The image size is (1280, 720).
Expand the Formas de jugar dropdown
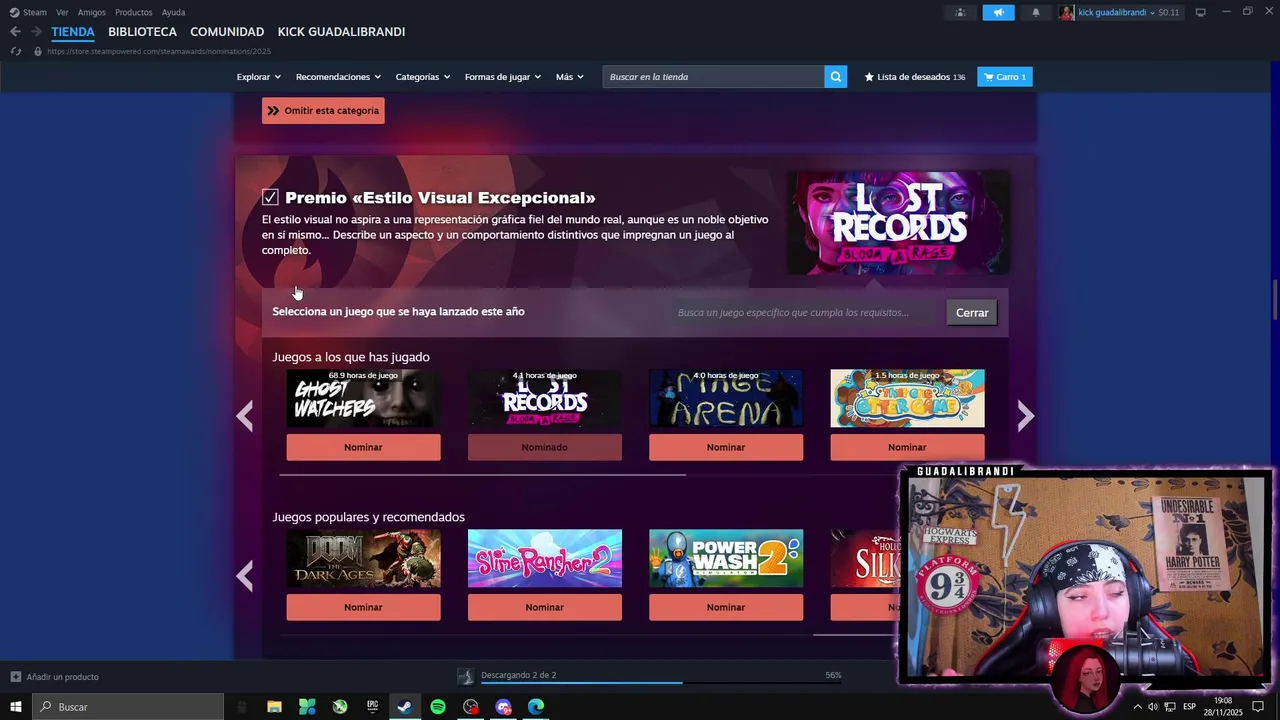click(502, 77)
